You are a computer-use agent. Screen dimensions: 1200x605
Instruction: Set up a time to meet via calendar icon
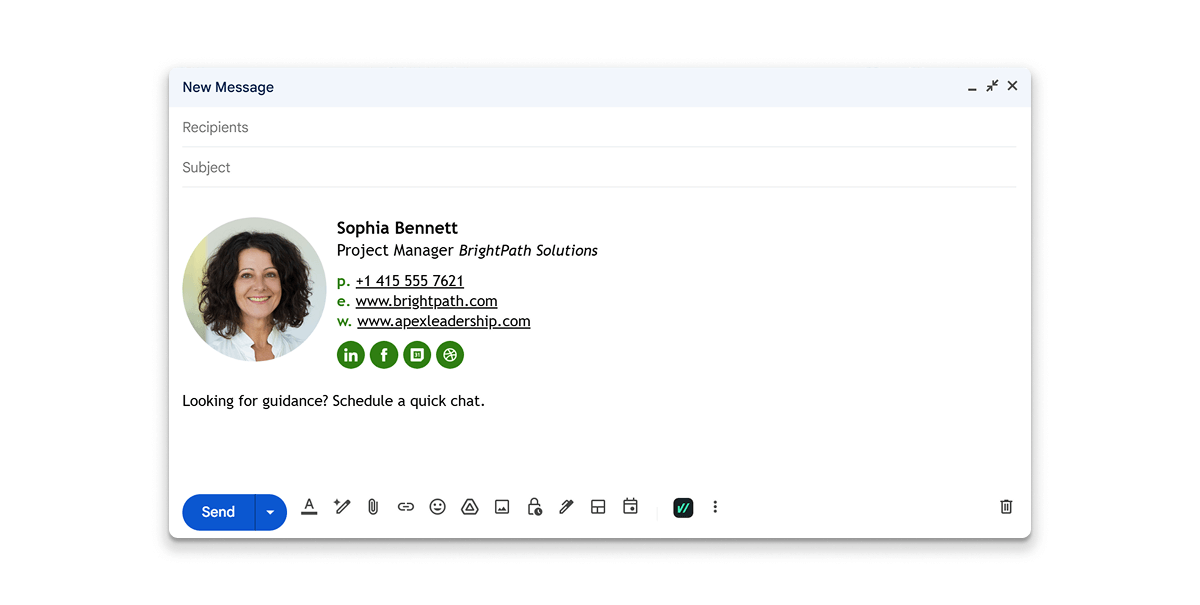point(630,507)
